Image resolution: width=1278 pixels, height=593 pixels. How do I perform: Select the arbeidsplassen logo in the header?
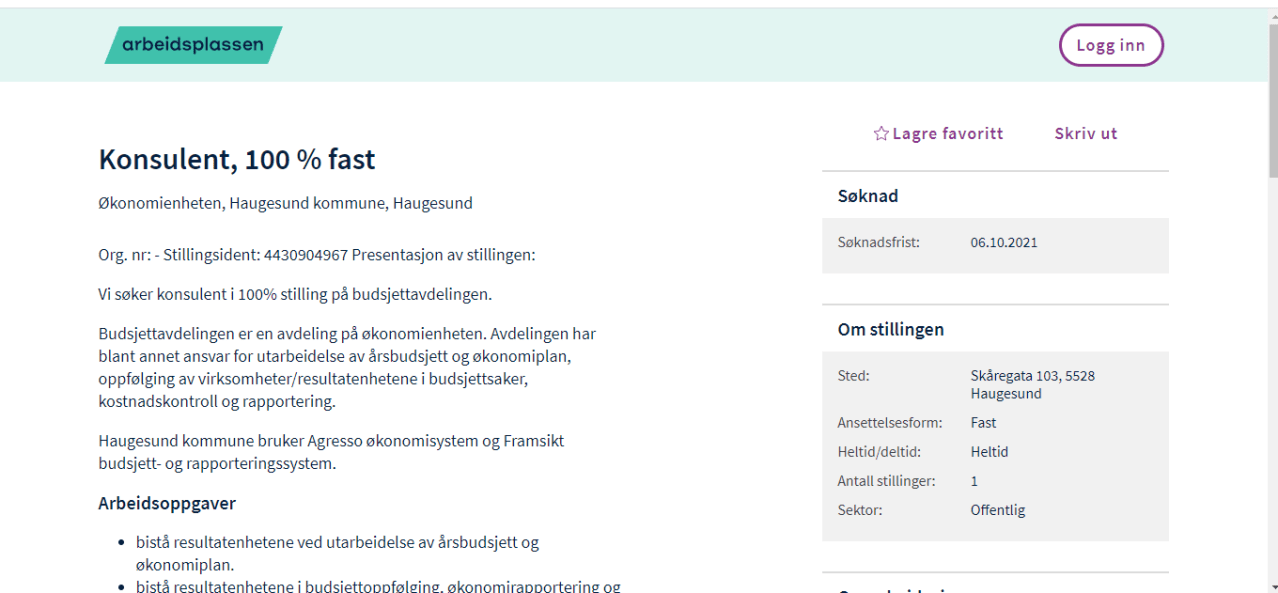click(193, 44)
